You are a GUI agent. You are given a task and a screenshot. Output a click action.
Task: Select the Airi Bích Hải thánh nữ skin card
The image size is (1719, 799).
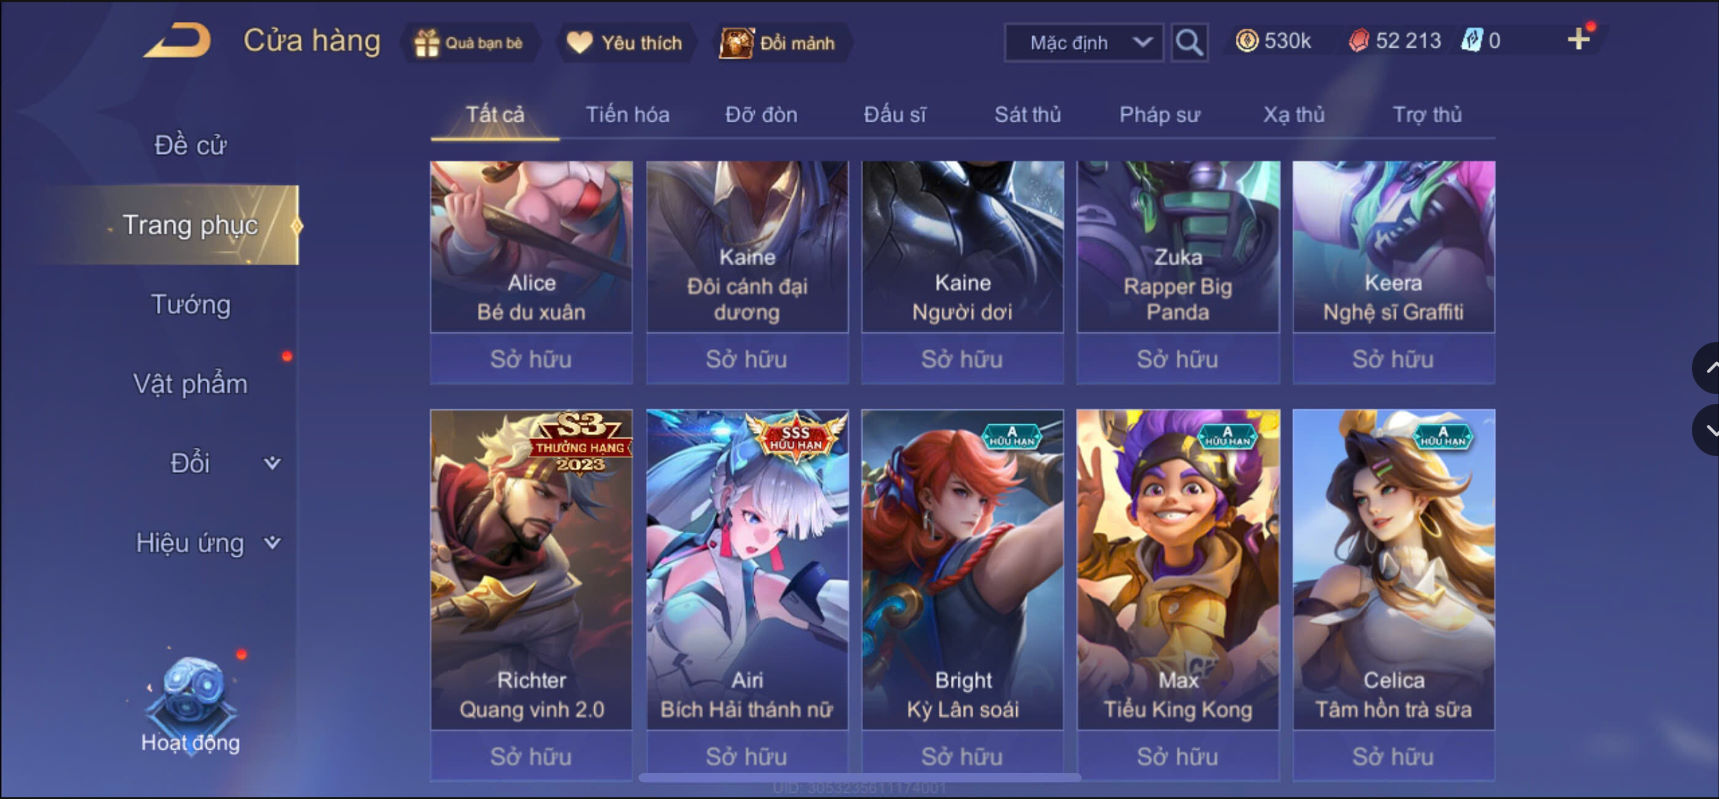coord(747,569)
